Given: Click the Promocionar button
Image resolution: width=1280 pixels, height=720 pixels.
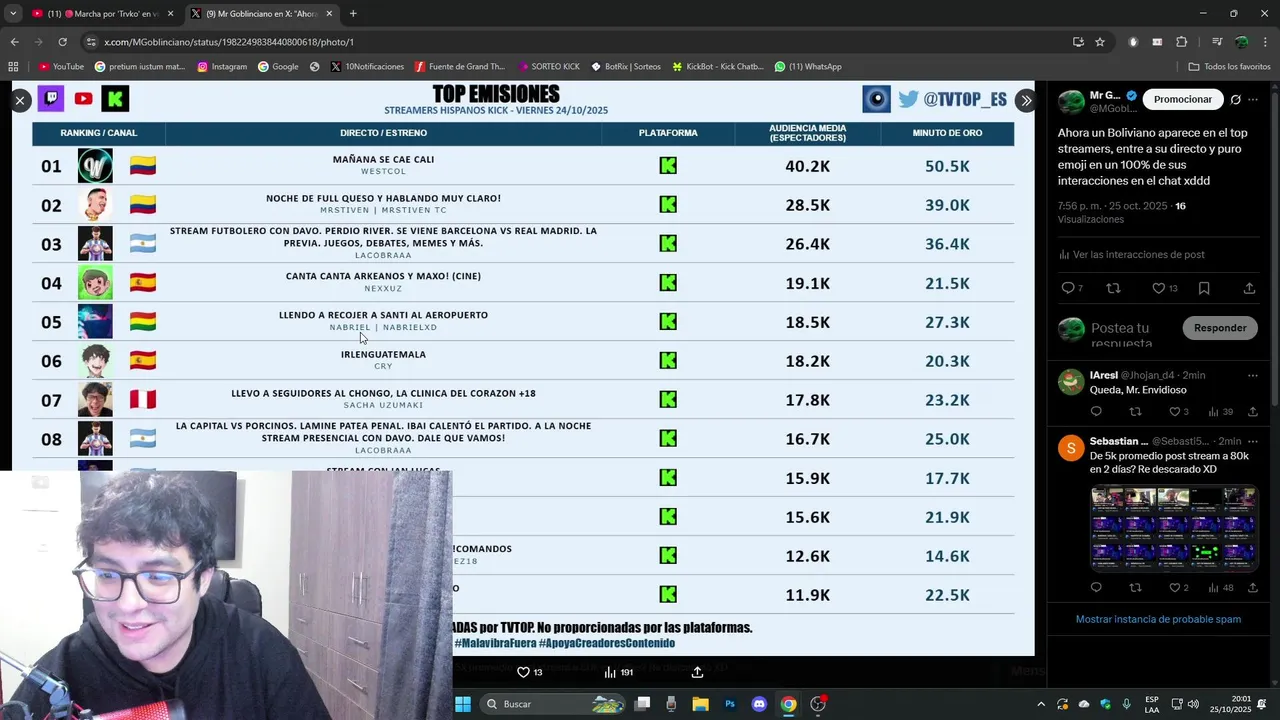Looking at the screenshot, I should 1183,99.
